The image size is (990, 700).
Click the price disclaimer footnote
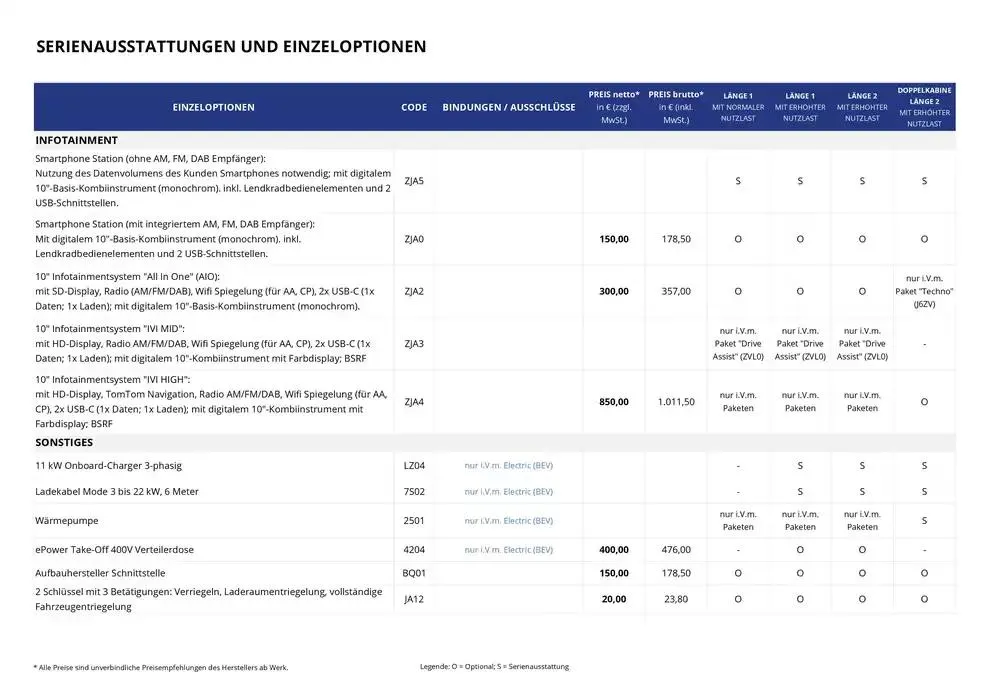(x=167, y=667)
